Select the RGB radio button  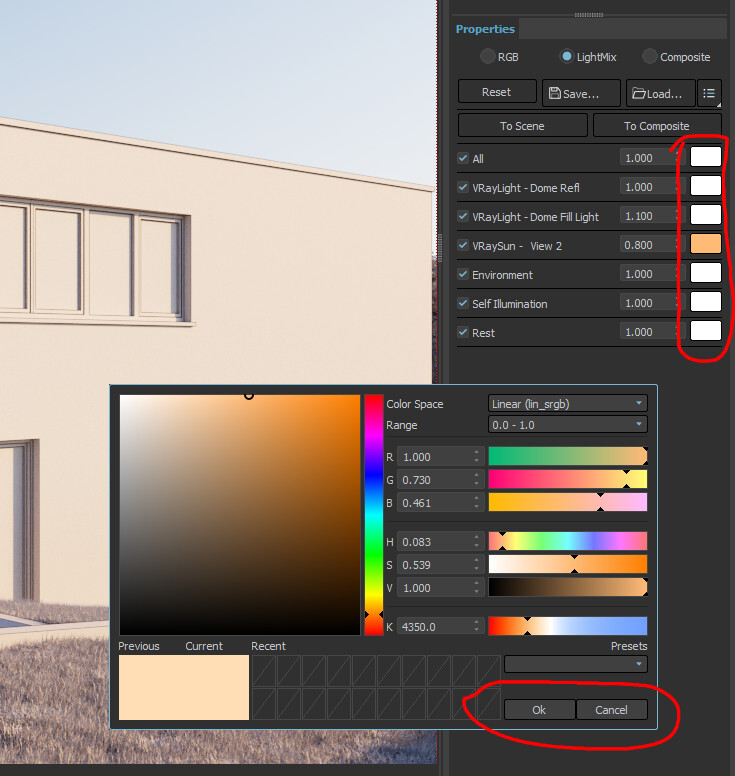488,56
